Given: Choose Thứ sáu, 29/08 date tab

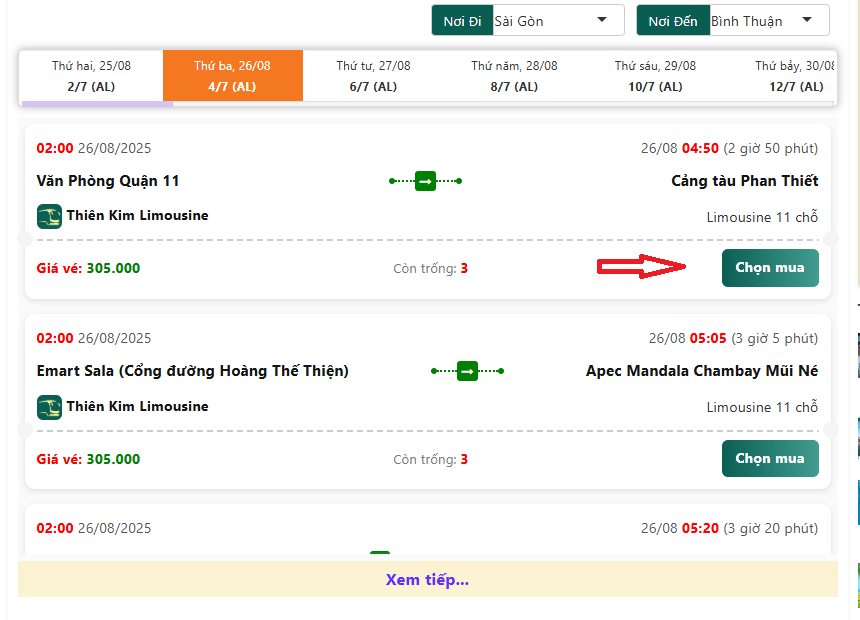Looking at the screenshot, I should (x=655, y=76).
